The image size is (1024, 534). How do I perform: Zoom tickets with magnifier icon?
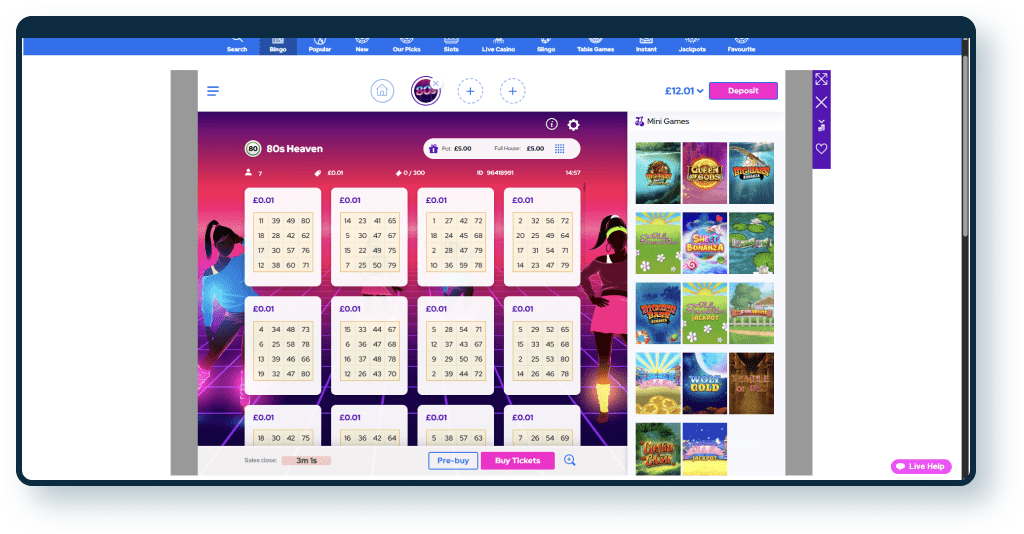[570, 461]
